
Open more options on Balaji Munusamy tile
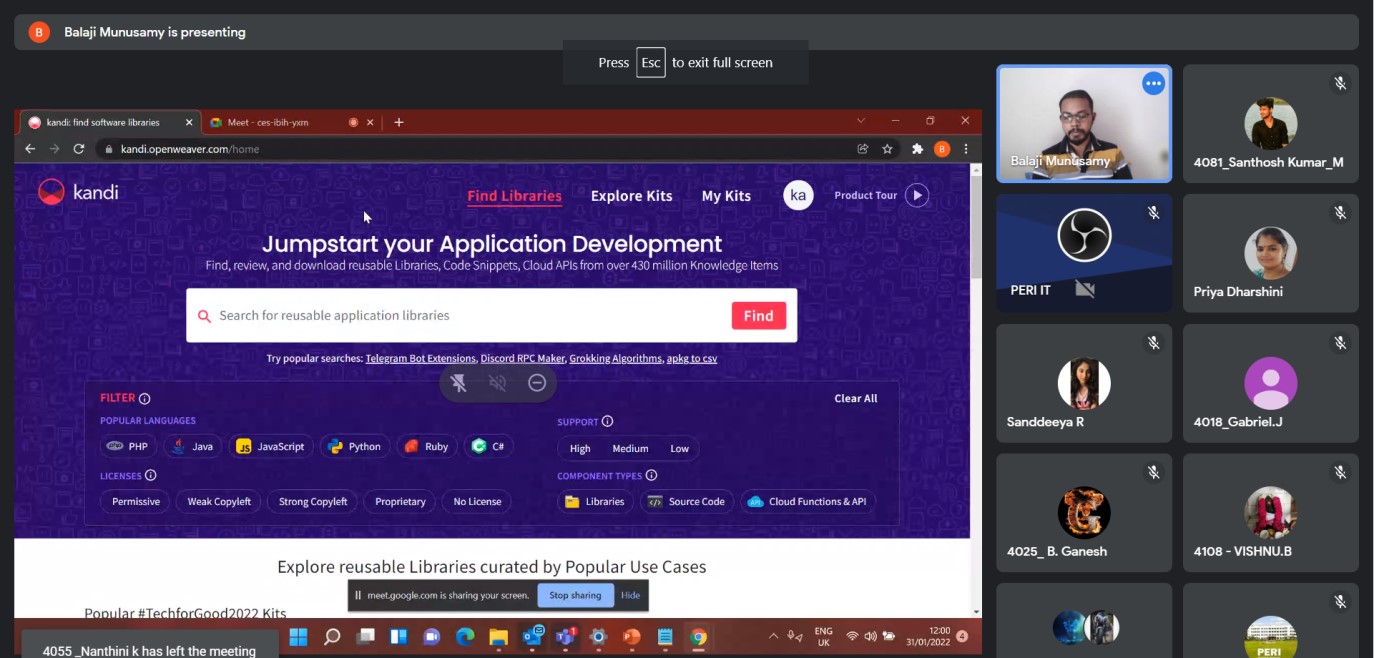click(x=1153, y=84)
